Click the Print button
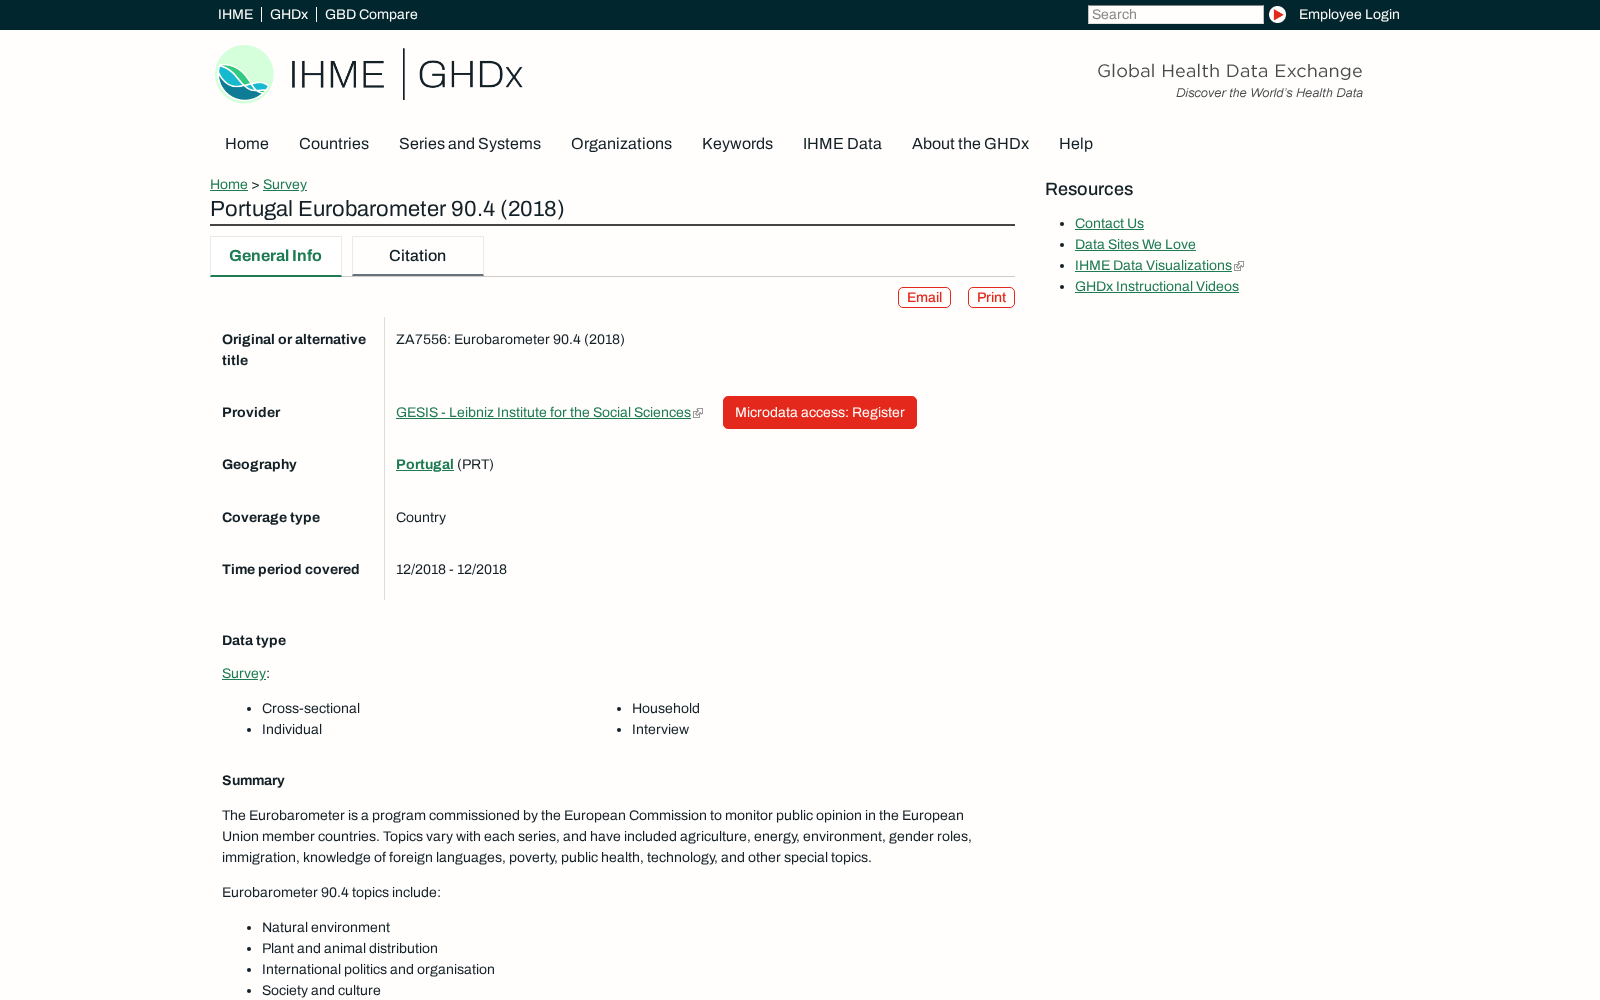Screen dimensions: 1600x1000 click(x=991, y=298)
